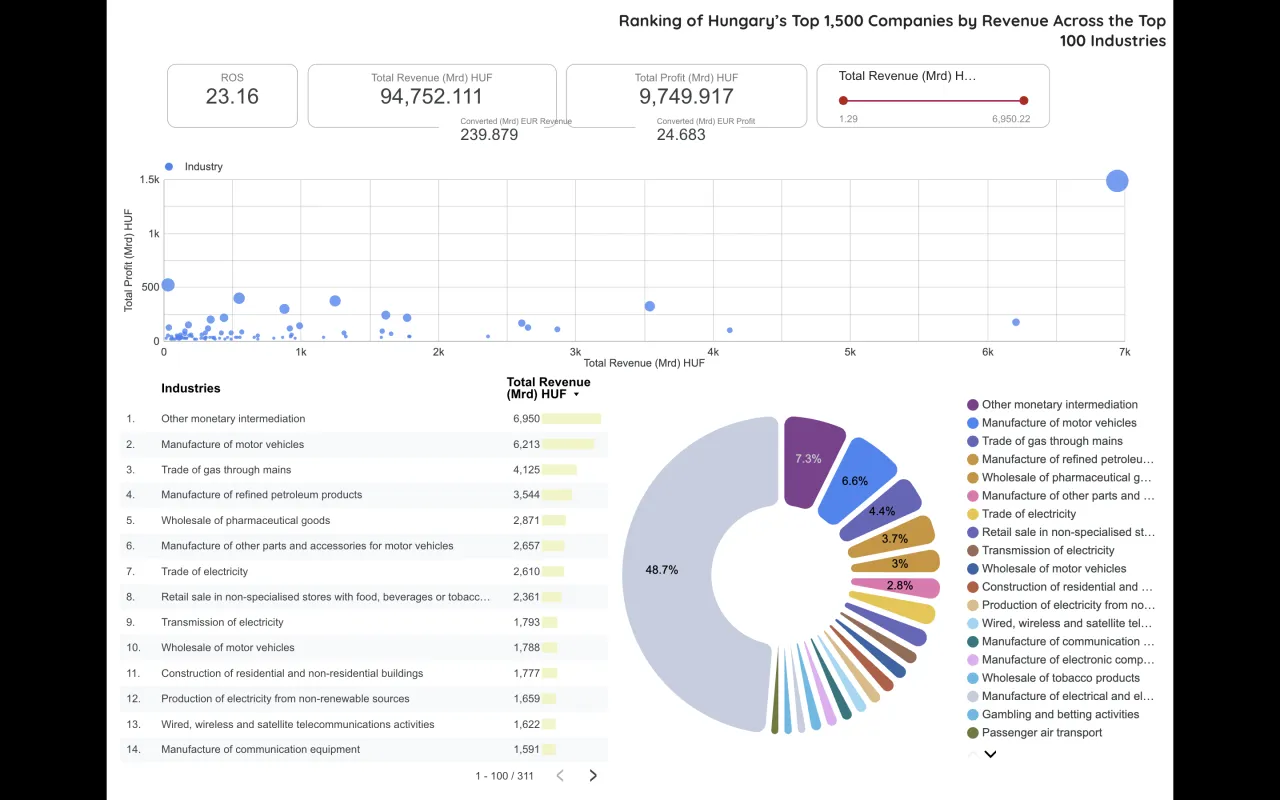The height and width of the screenshot is (800, 1280).
Task: Toggle Industry legend dot above scatter chart
Action: (x=169, y=167)
